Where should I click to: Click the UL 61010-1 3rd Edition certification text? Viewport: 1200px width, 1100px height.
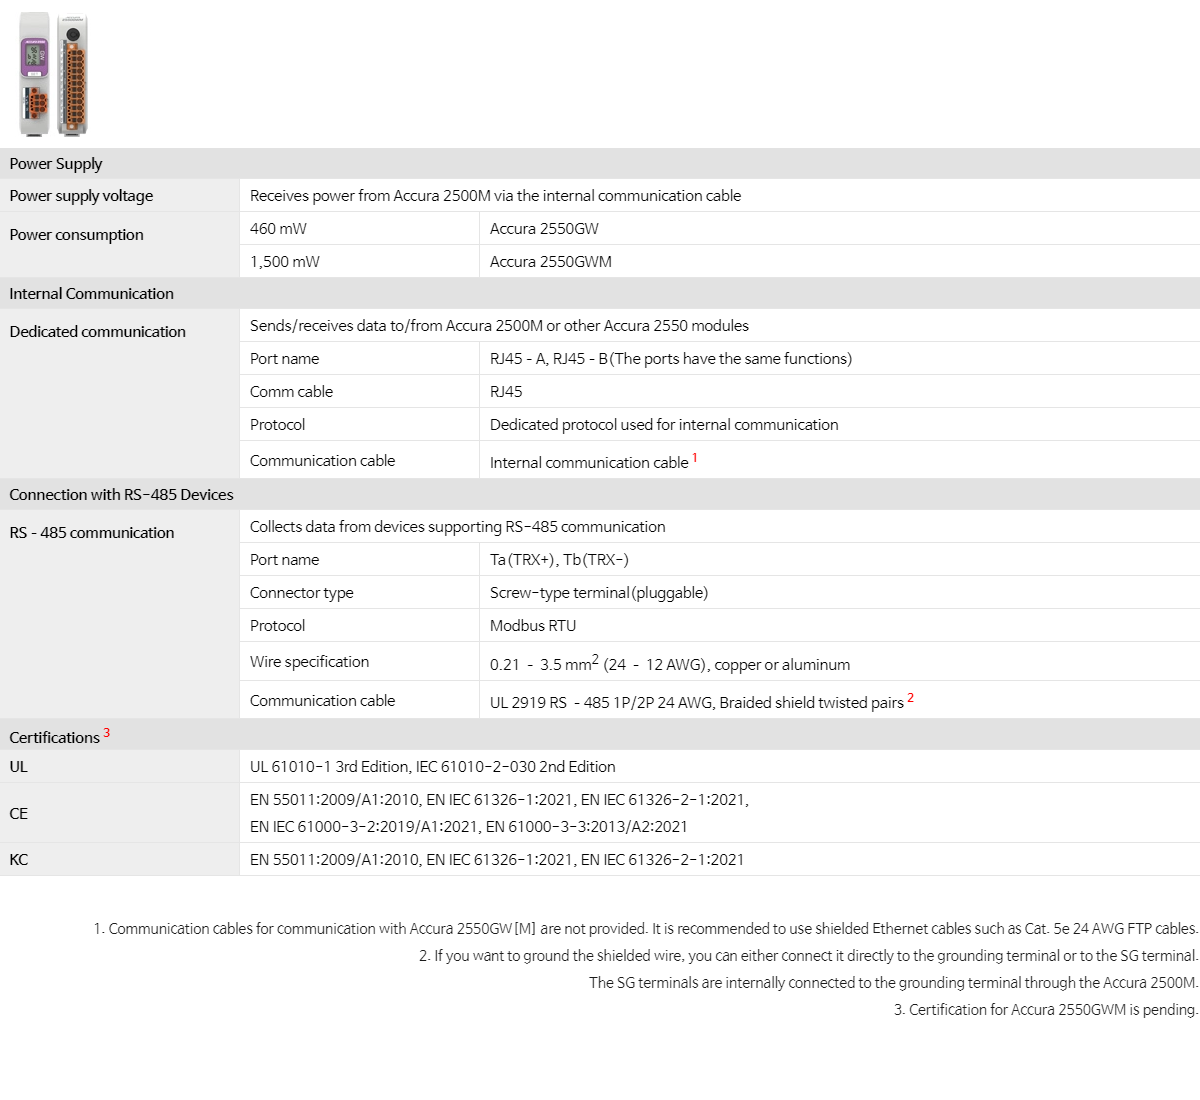click(432, 767)
